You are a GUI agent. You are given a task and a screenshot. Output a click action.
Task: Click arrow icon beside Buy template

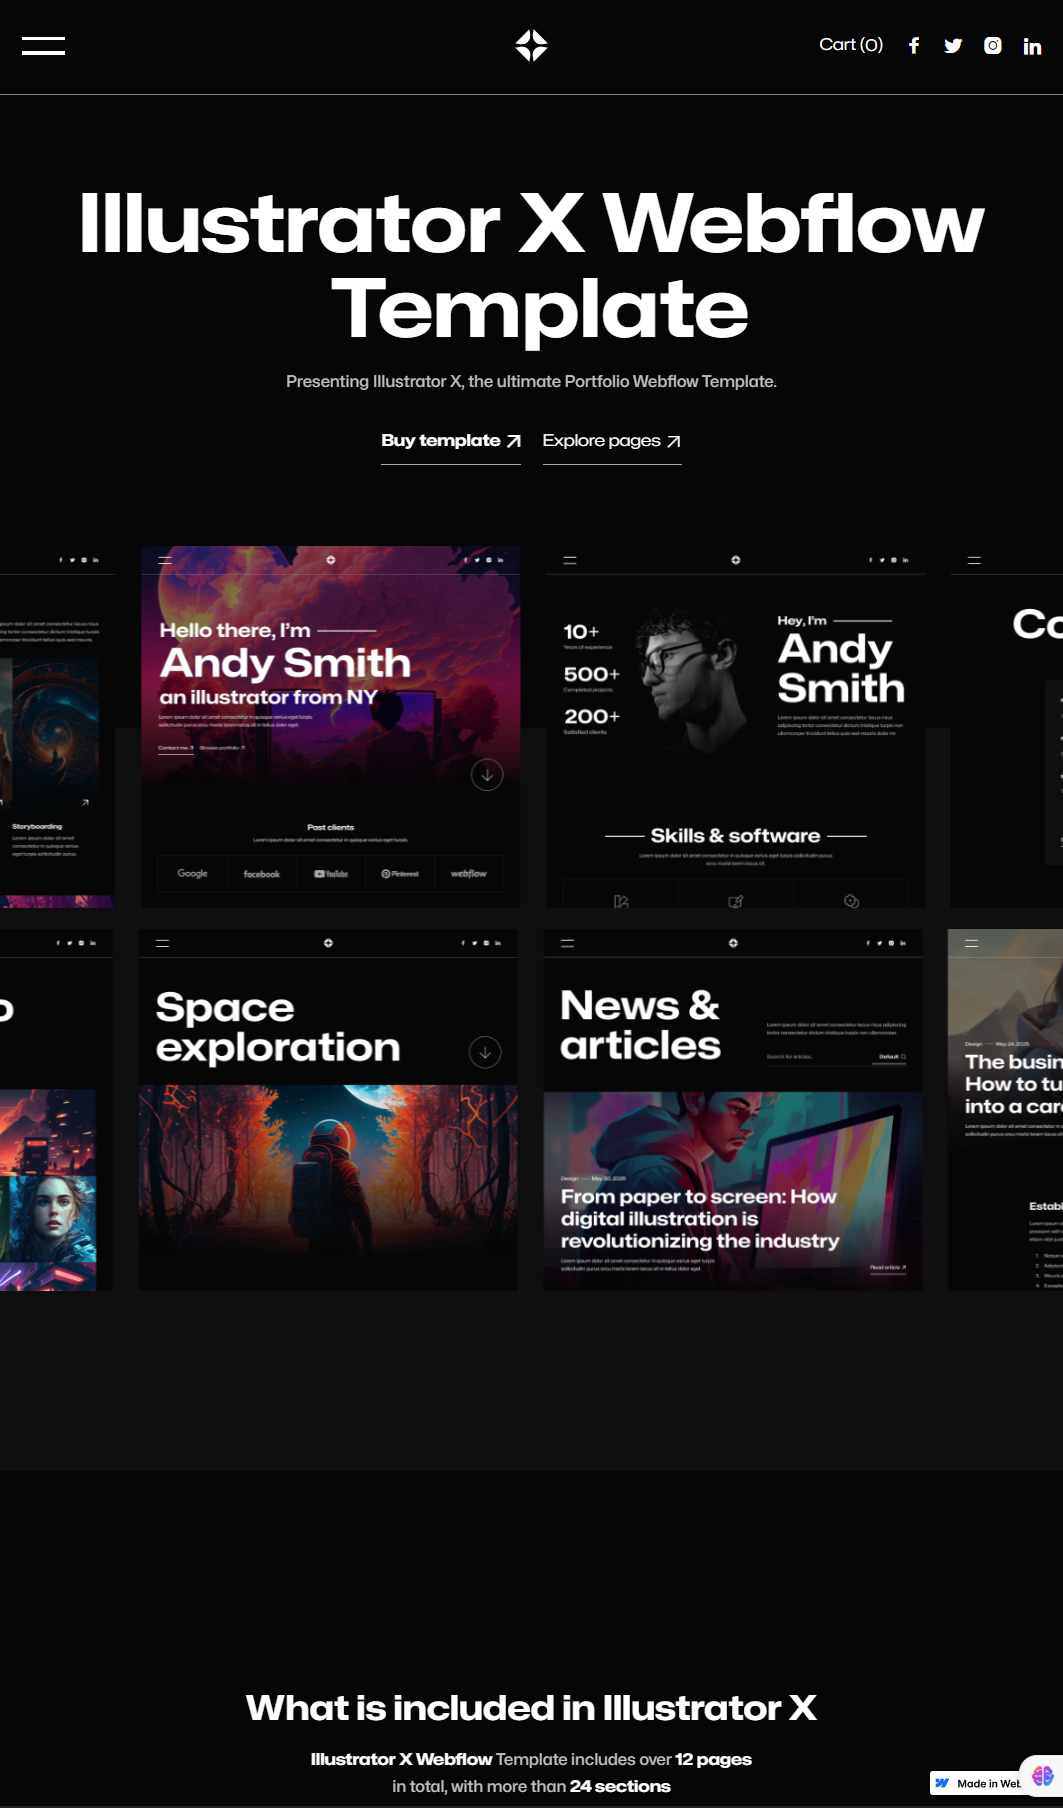(x=514, y=441)
